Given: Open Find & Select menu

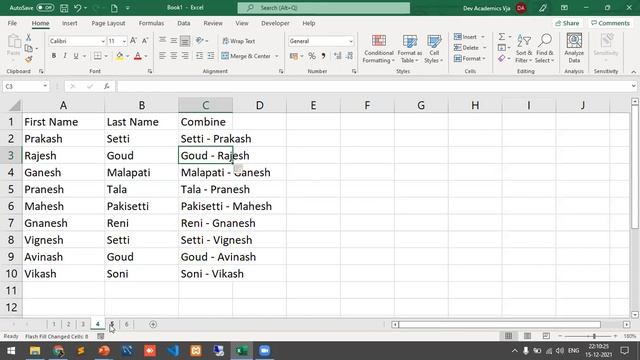Looking at the screenshot, I should pyautogui.click(x=544, y=49).
